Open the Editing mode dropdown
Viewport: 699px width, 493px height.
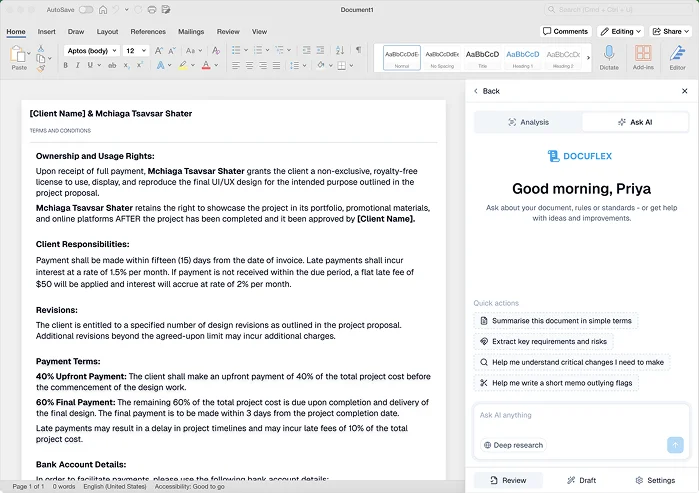pos(621,31)
